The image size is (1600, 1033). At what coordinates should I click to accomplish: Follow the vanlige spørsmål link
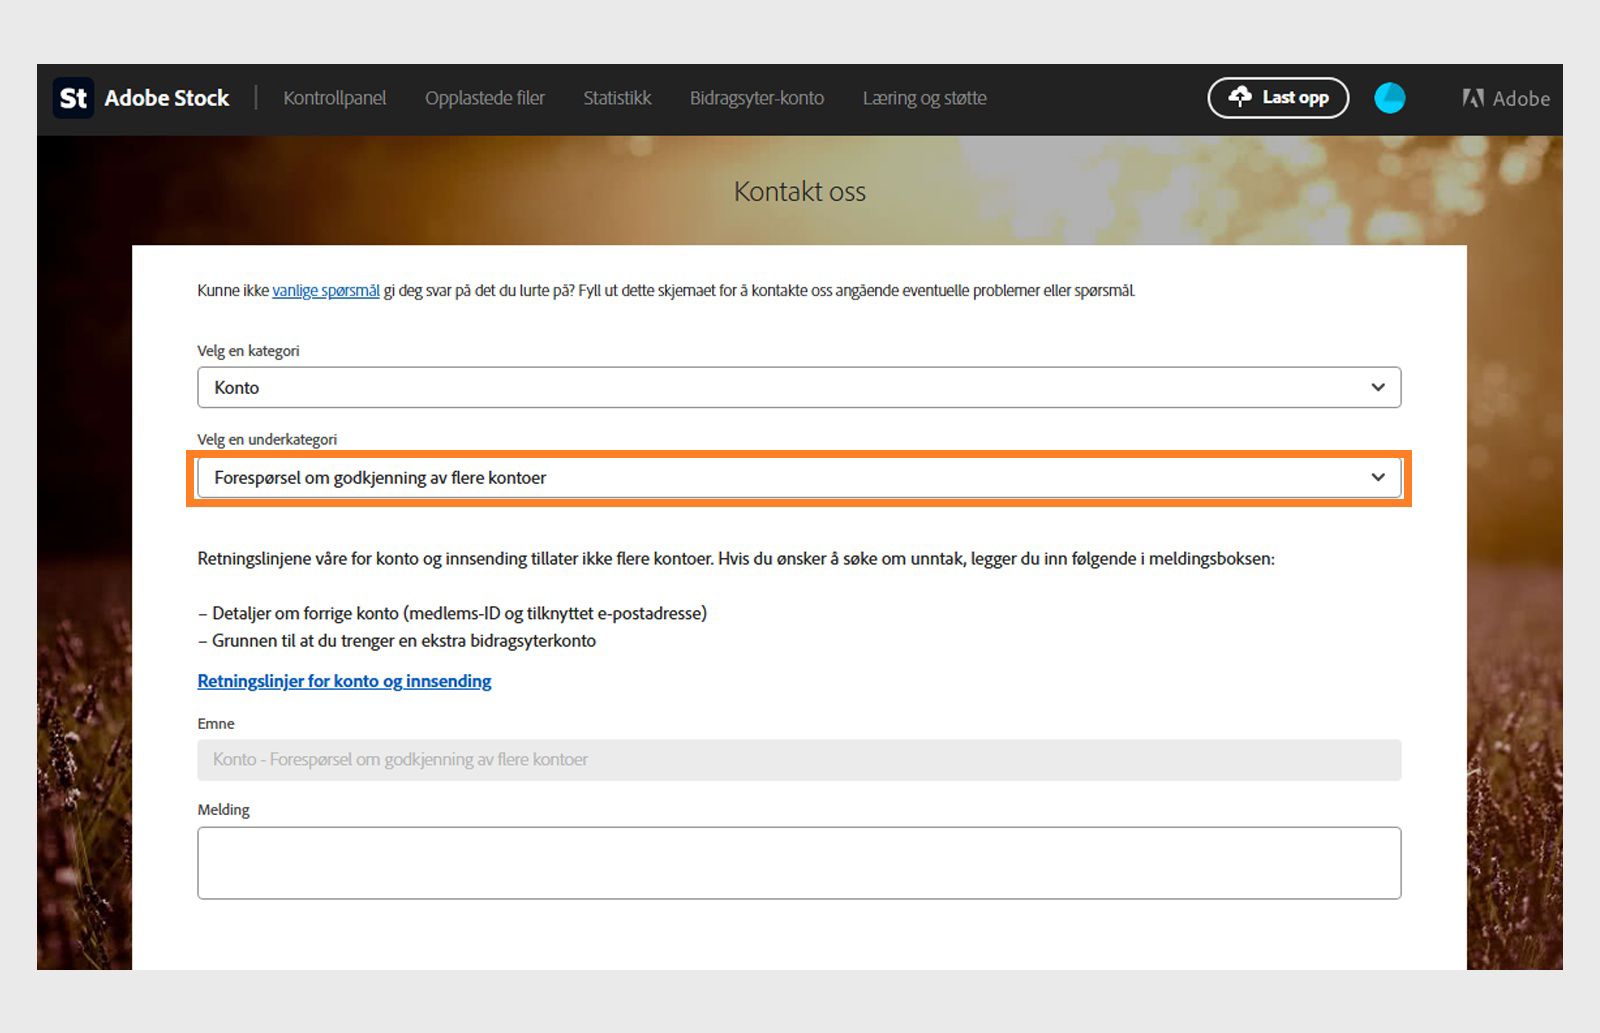(x=326, y=291)
